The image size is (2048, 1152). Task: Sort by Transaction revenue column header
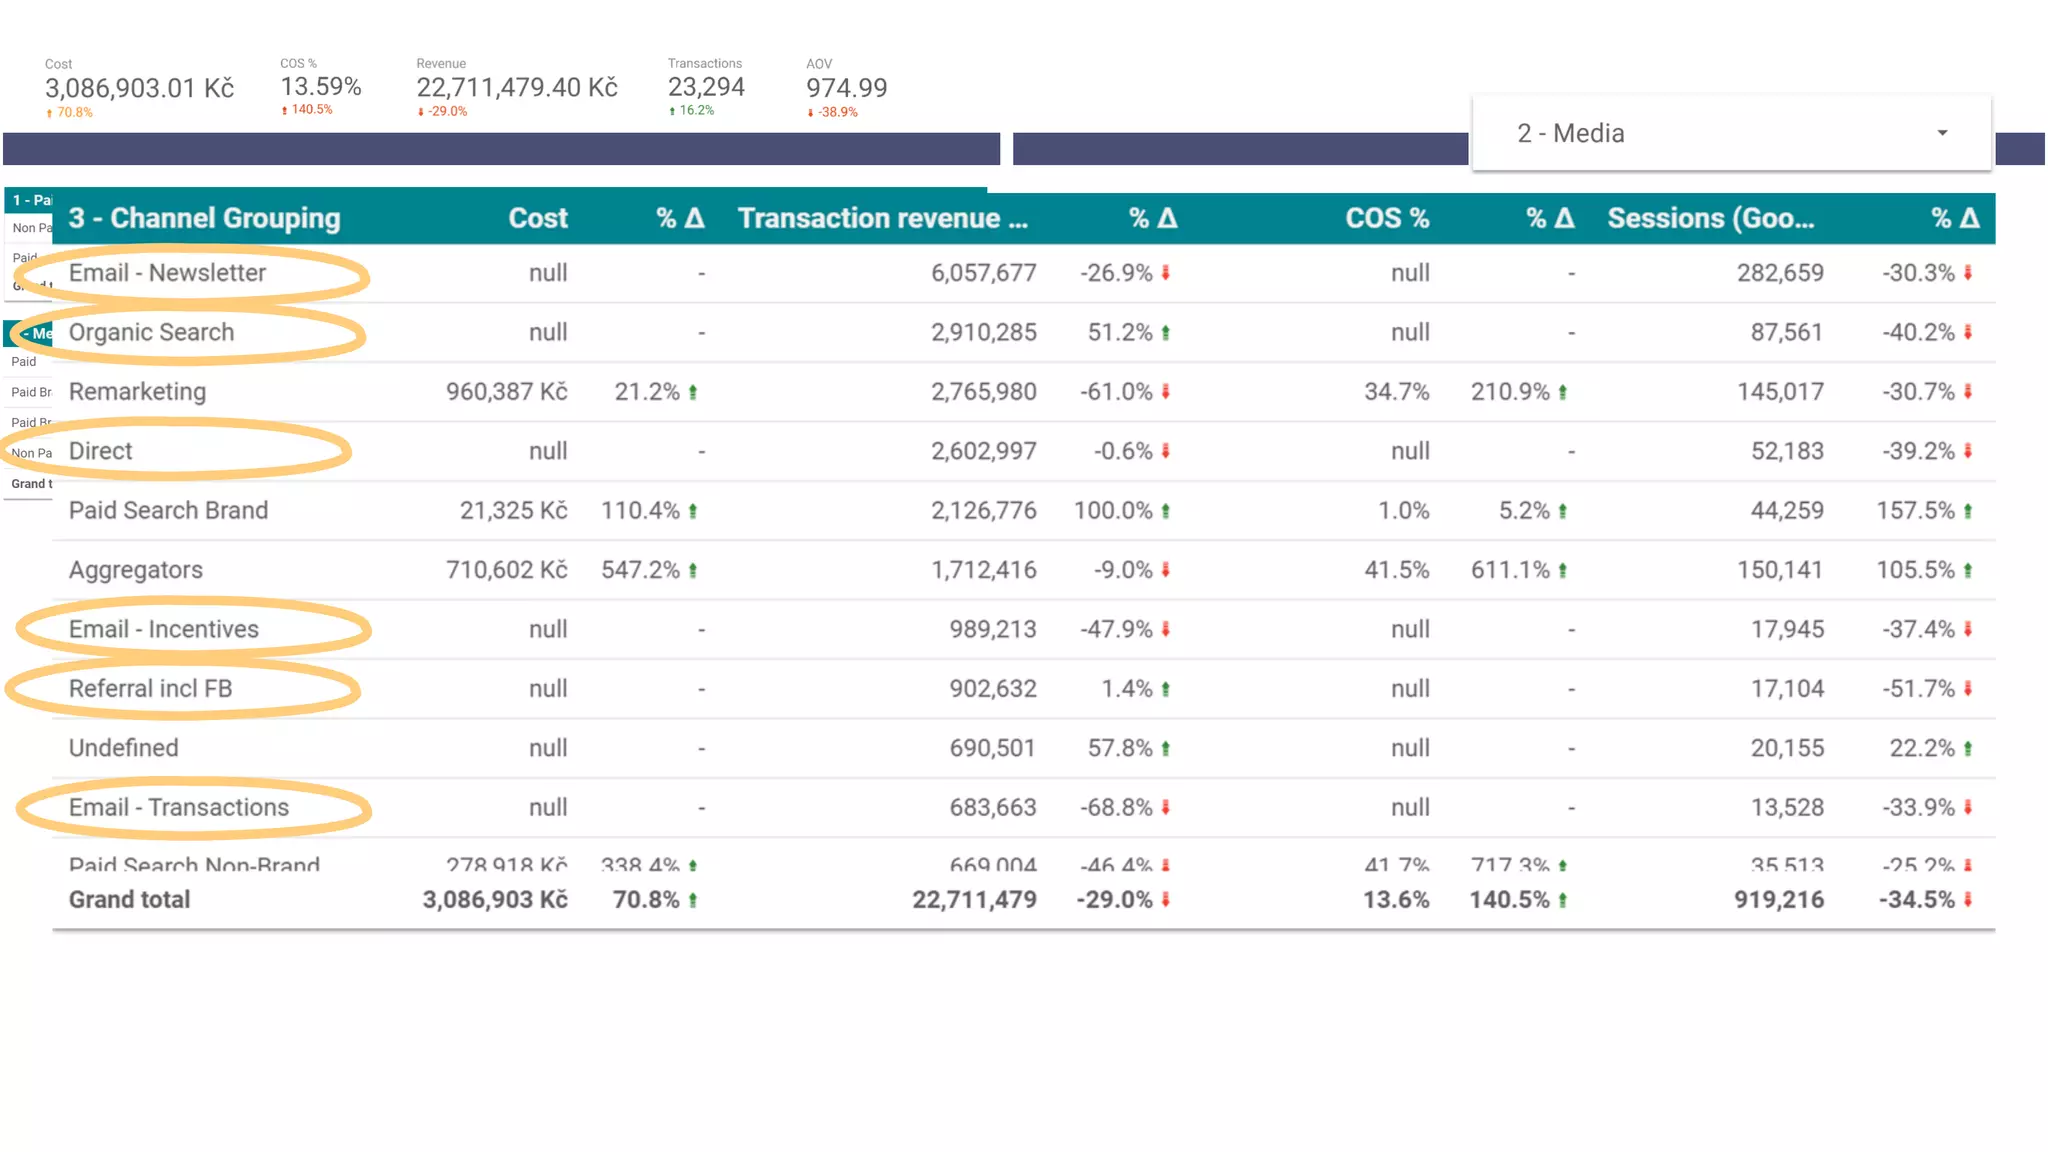pyautogui.click(x=882, y=218)
